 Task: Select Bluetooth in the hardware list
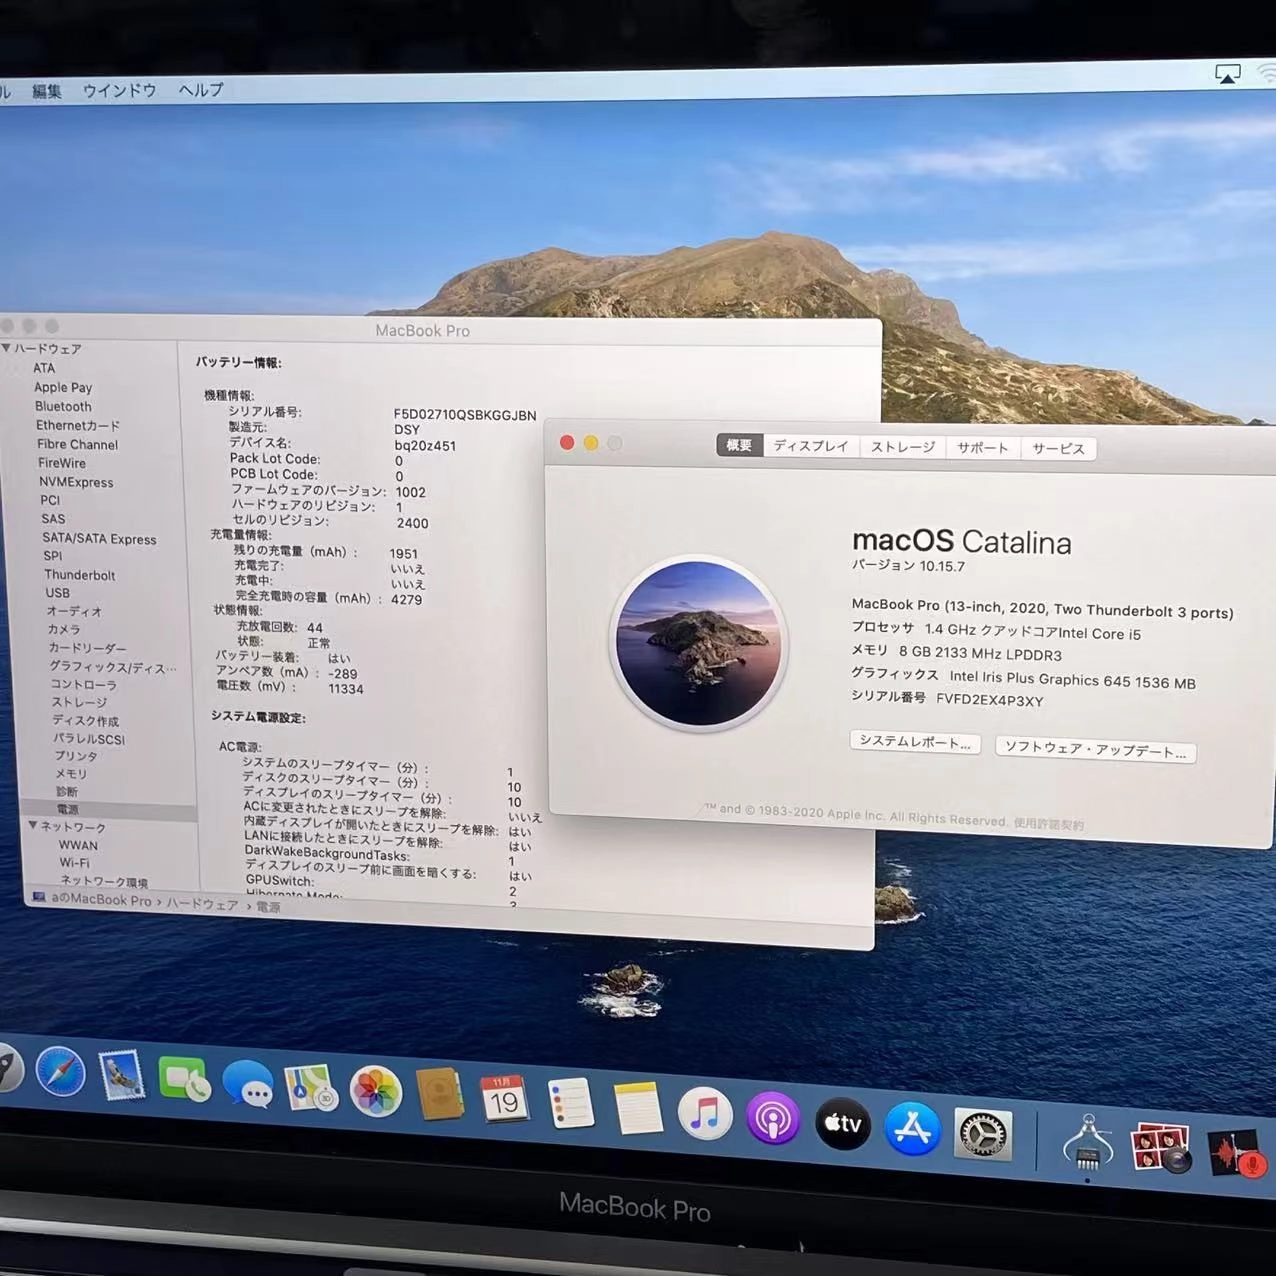[63, 406]
